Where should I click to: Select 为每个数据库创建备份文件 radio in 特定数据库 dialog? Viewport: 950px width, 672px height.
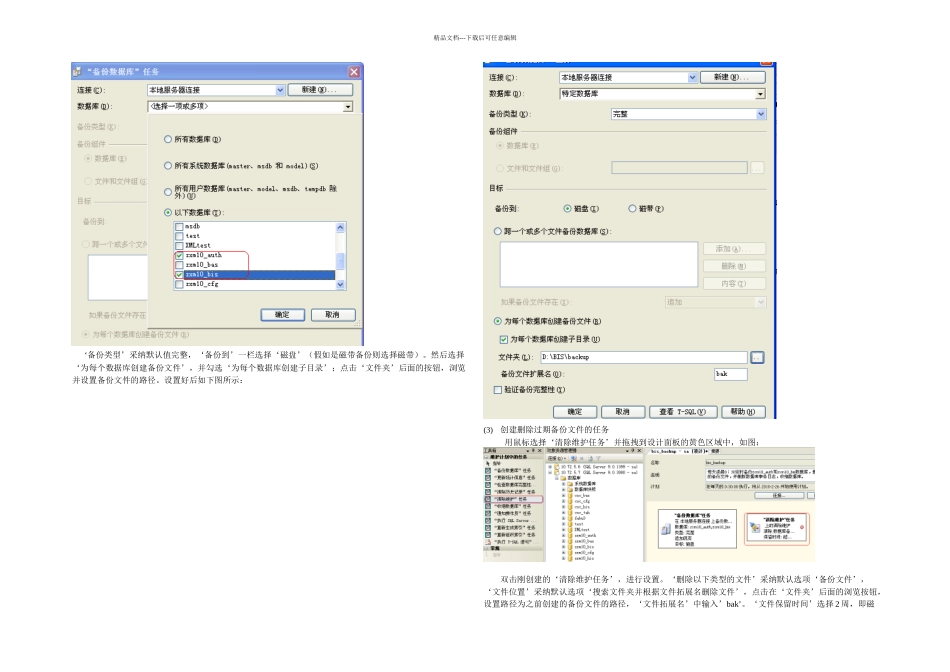[x=498, y=322]
